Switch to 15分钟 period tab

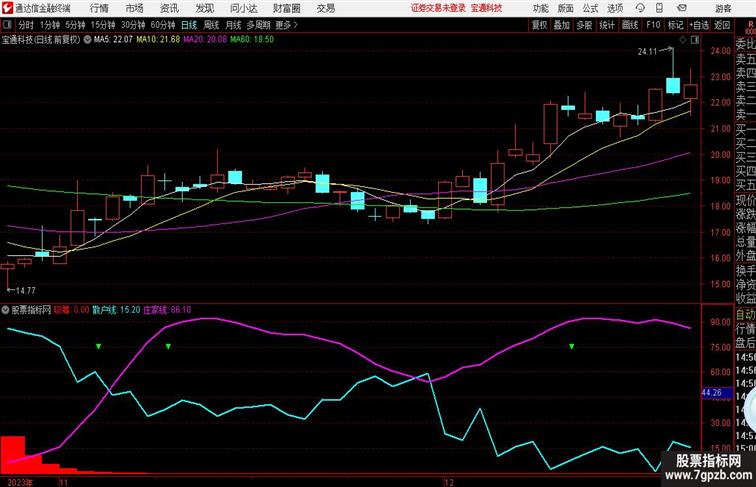click(103, 25)
